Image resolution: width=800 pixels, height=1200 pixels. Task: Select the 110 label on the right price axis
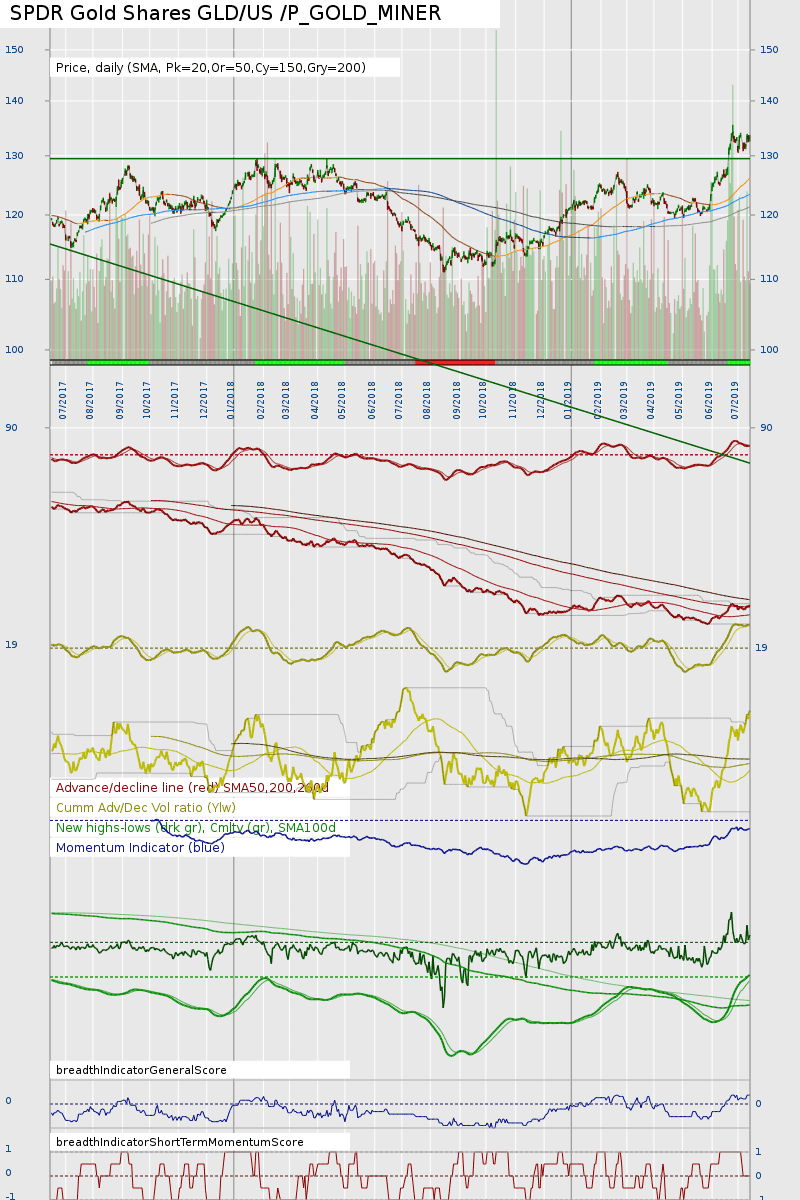point(770,278)
